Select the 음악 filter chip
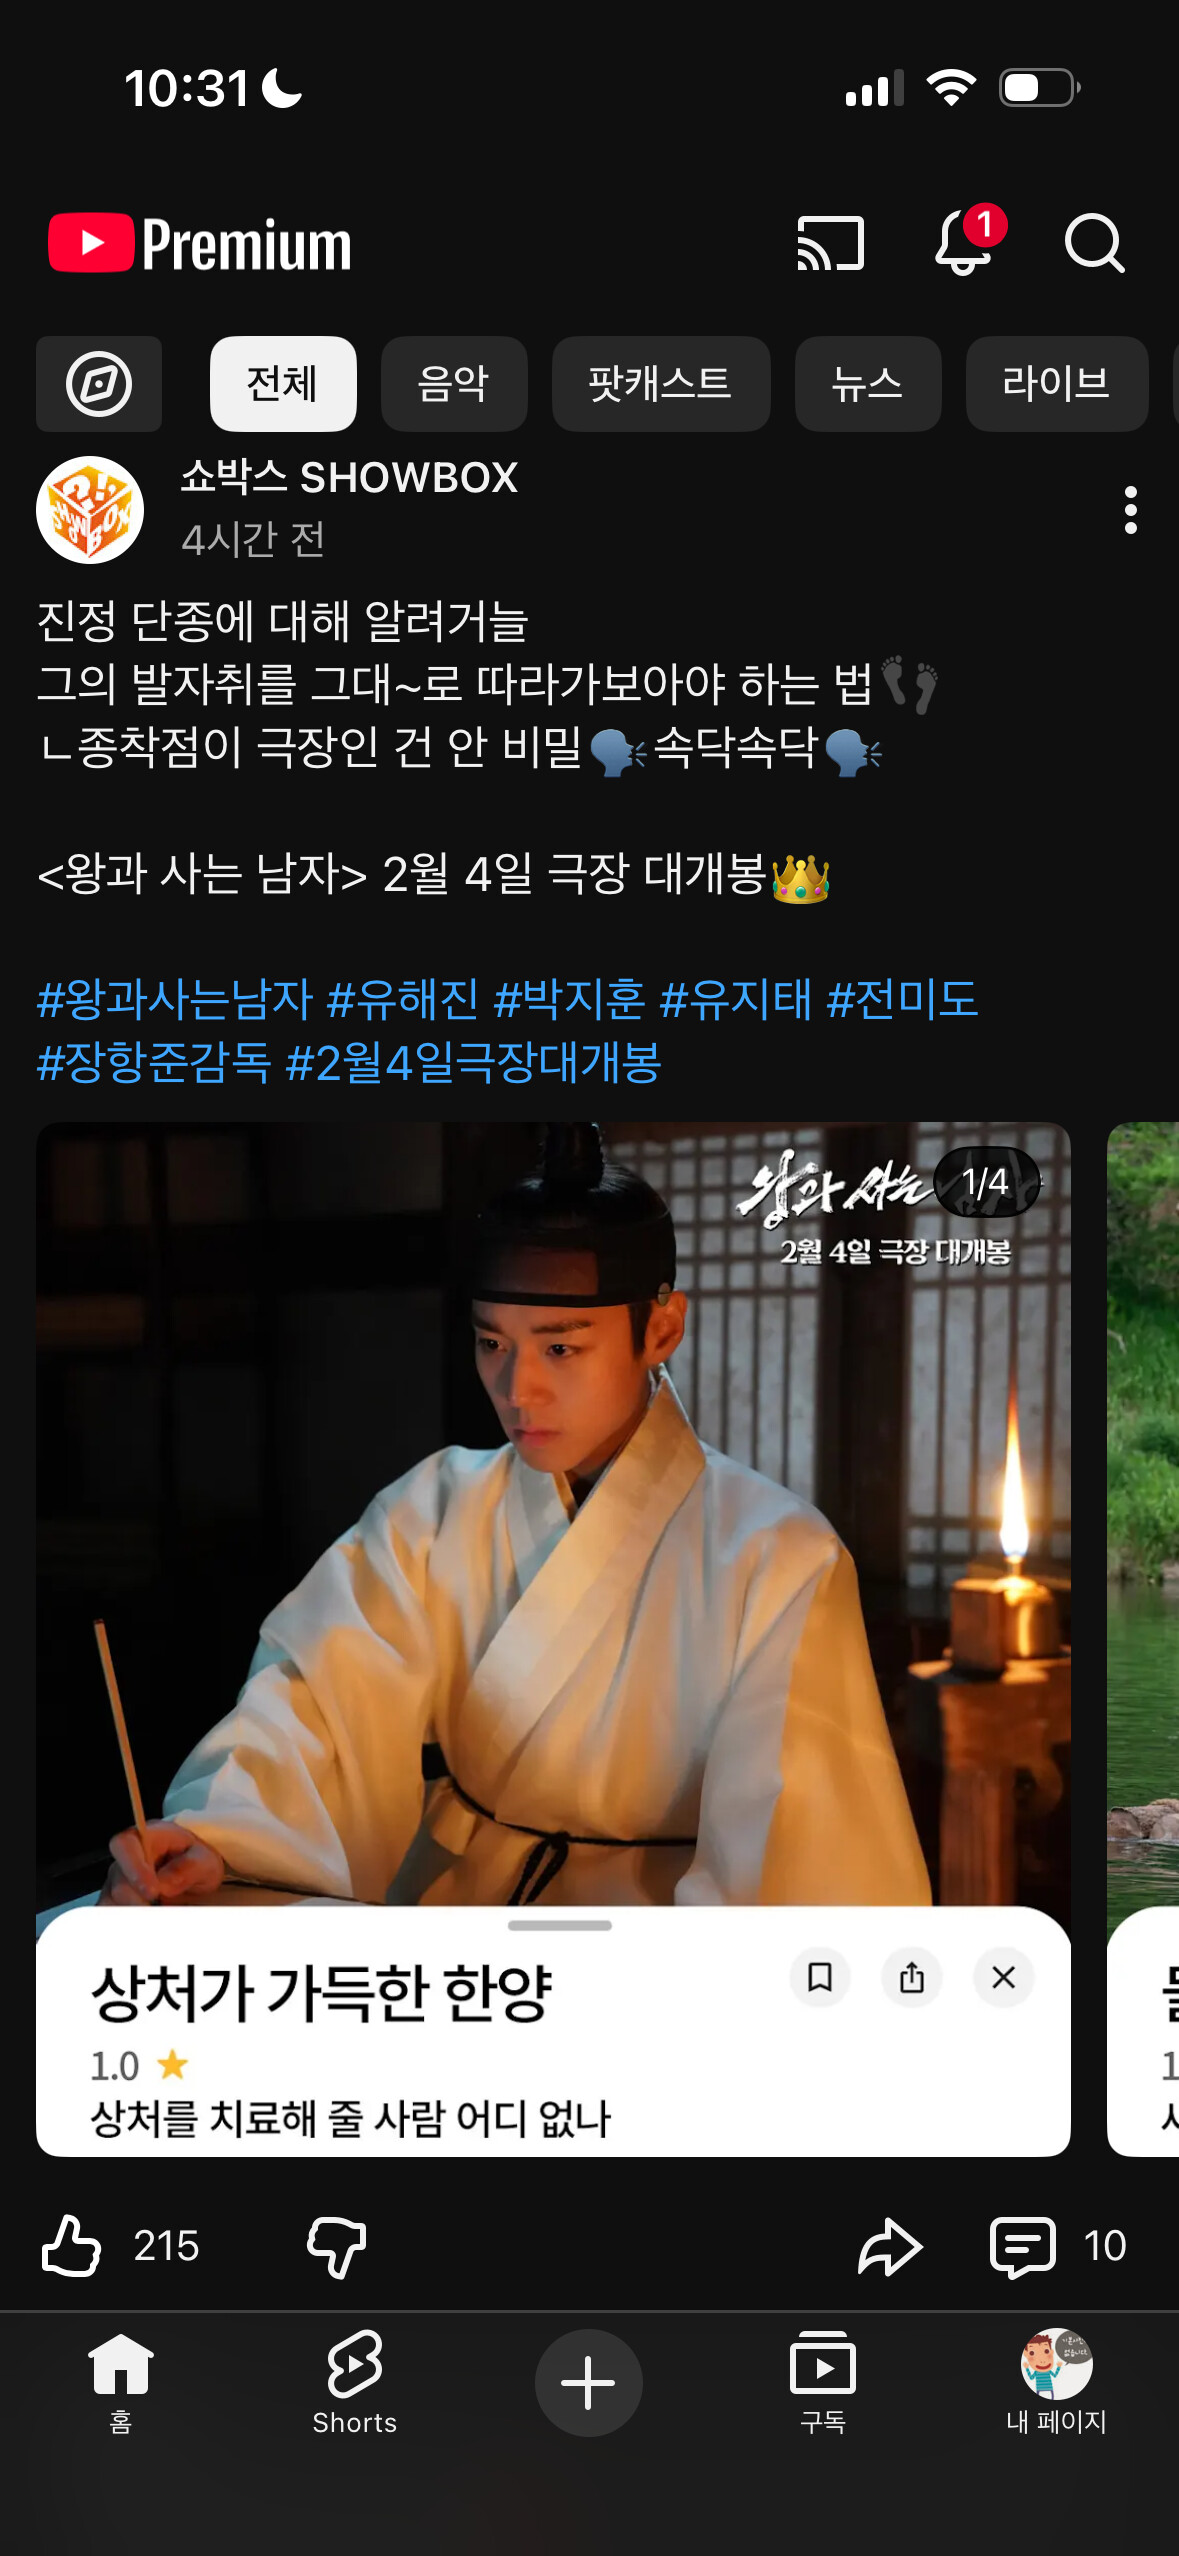This screenshot has height=2556, width=1179. [454, 384]
